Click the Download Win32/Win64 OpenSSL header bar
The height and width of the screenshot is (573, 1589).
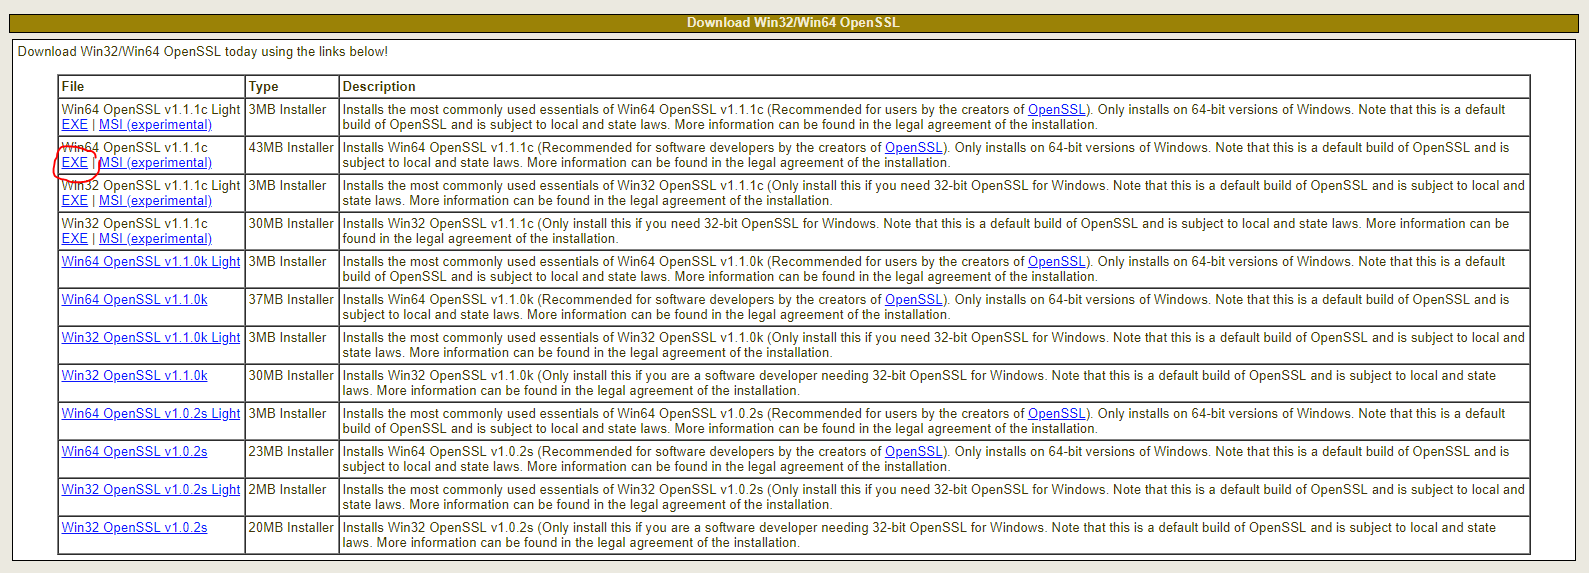click(x=794, y=23)
